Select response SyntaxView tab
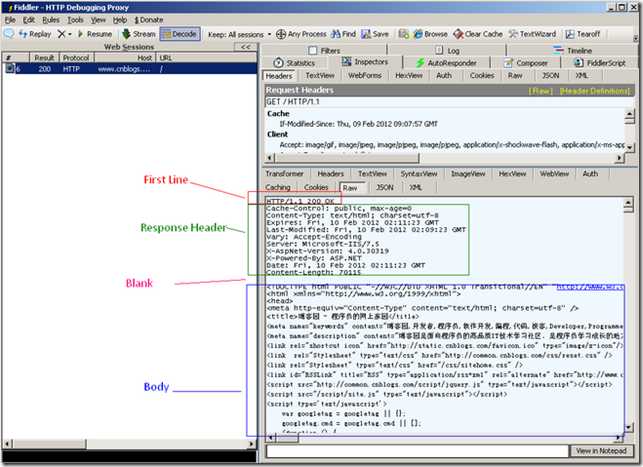The image size is (643, 467). pyautogui.click(x=419, y=174)
